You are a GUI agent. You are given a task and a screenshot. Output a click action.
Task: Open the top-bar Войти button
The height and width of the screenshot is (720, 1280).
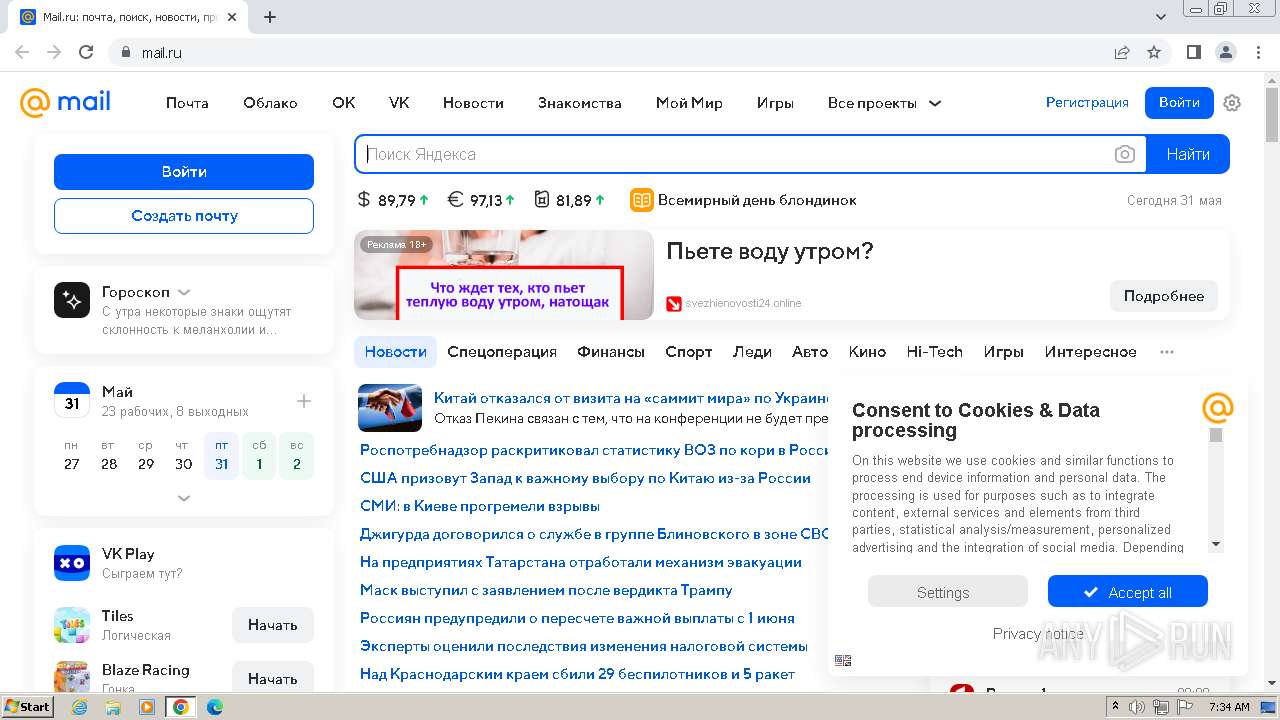pos(1179,103)
